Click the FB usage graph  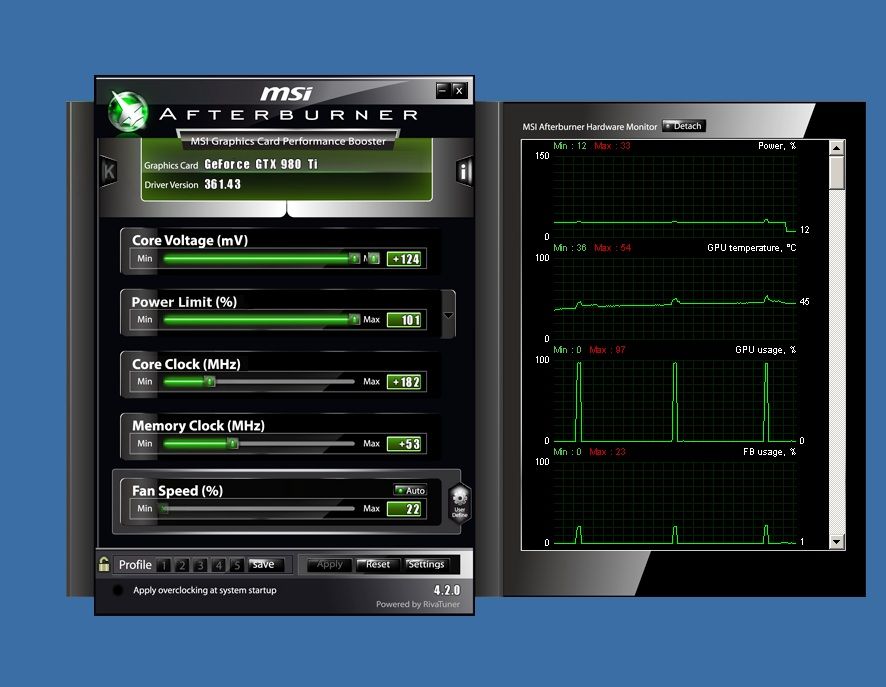coord(675,502)
